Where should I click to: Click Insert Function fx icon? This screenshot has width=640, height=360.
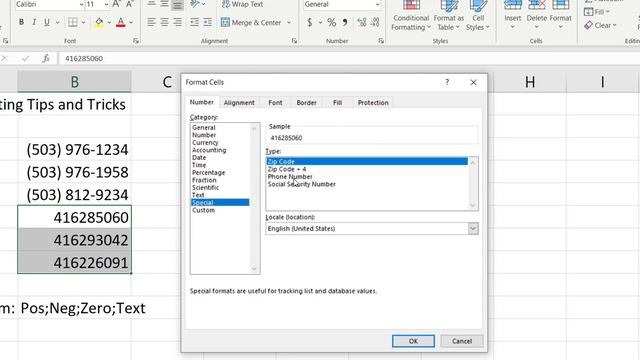tap(46, 58)
